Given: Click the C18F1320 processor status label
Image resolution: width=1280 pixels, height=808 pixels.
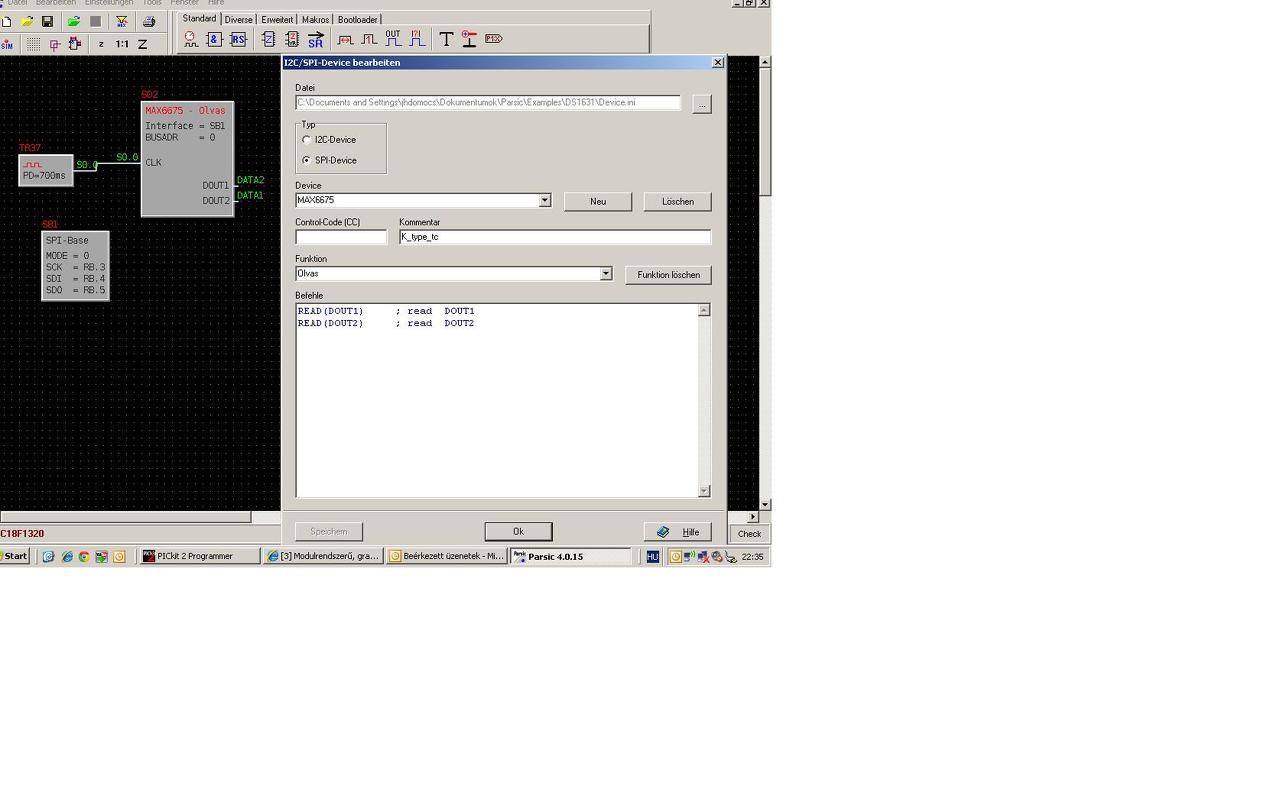Looking at the screenshot, I should [x=22, y=534].
